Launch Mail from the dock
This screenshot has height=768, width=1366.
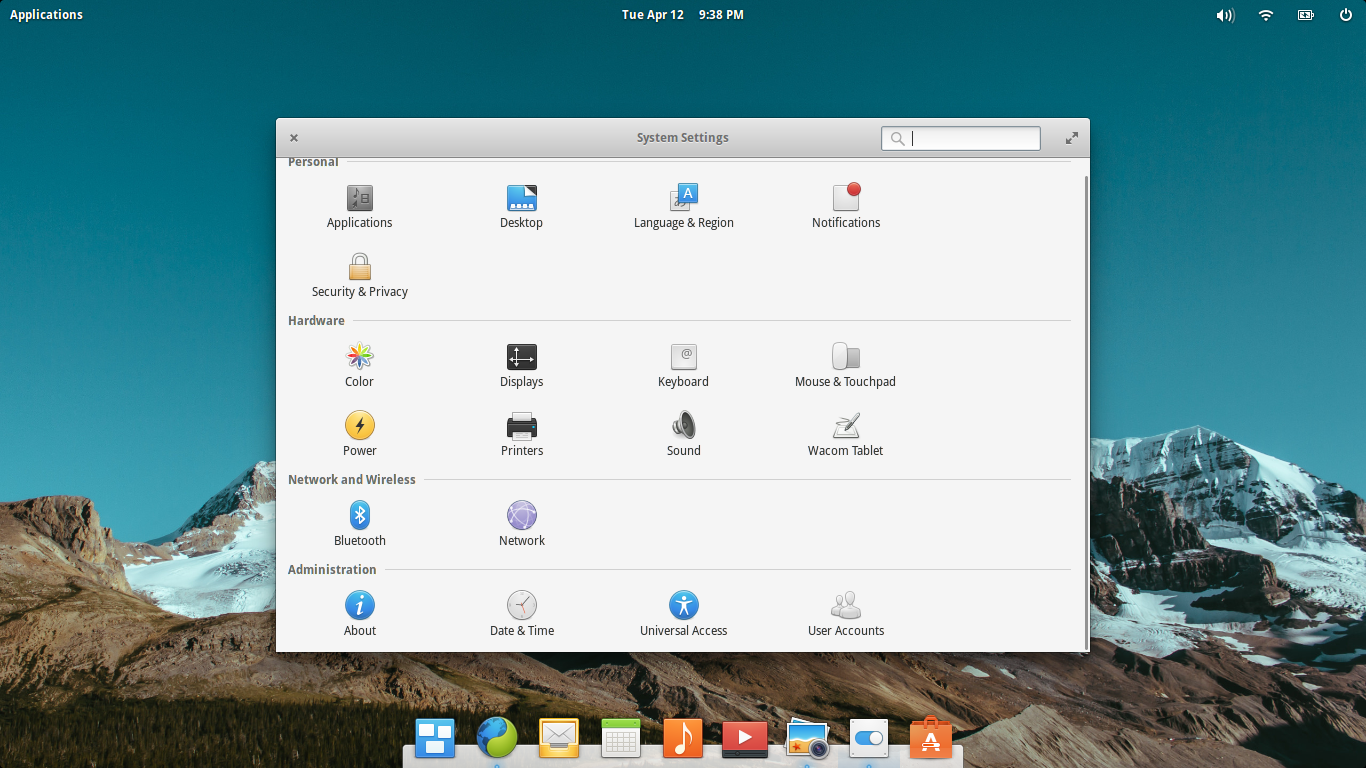559,739
